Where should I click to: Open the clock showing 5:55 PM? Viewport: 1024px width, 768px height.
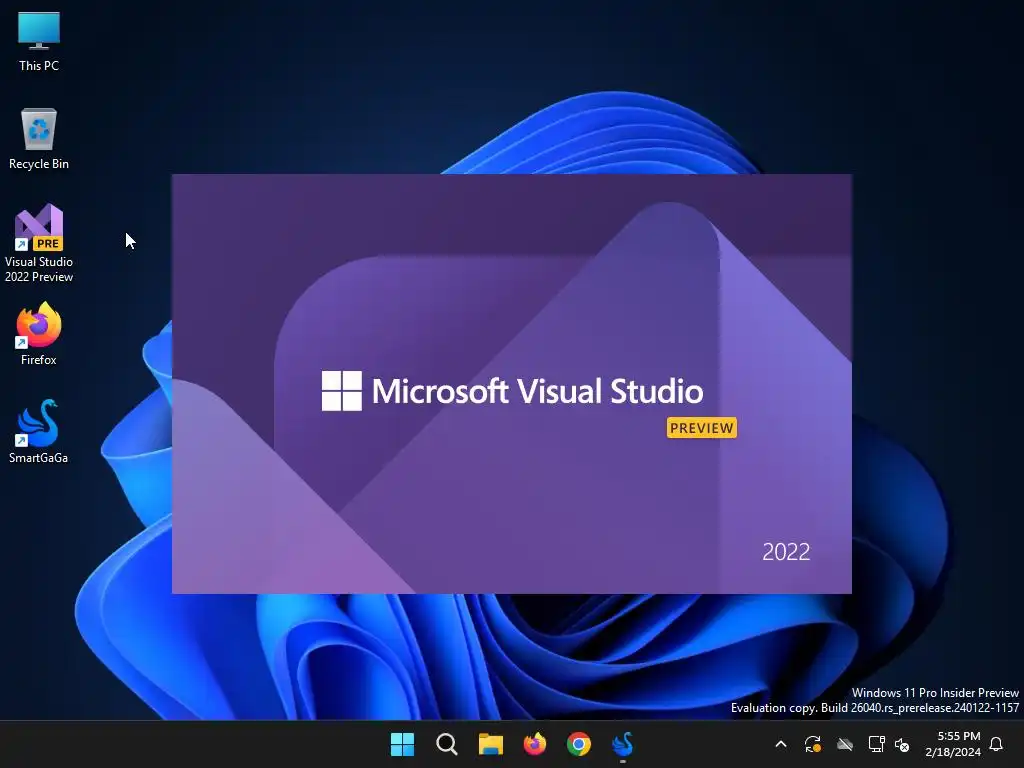pos(953,744)
